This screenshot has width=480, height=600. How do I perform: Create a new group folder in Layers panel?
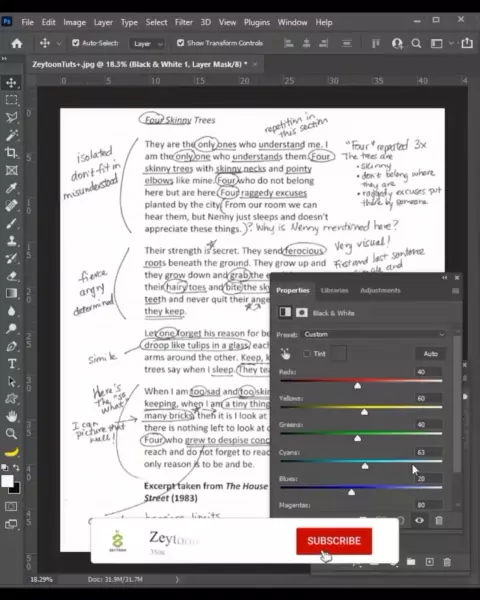411,562
